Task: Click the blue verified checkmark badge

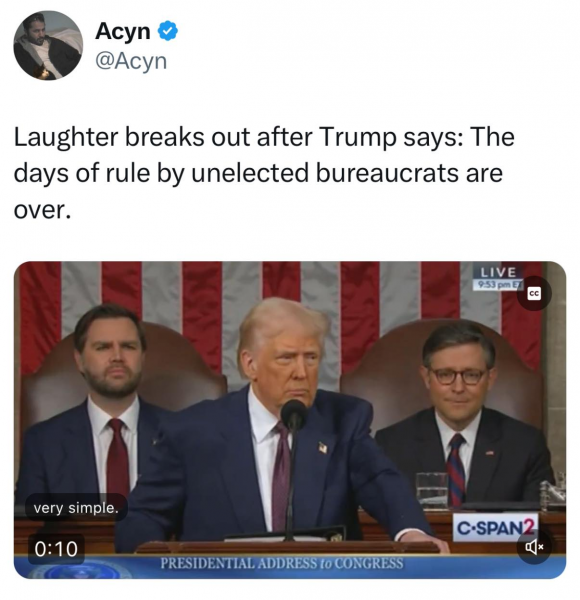Action: tap(168, 31)
